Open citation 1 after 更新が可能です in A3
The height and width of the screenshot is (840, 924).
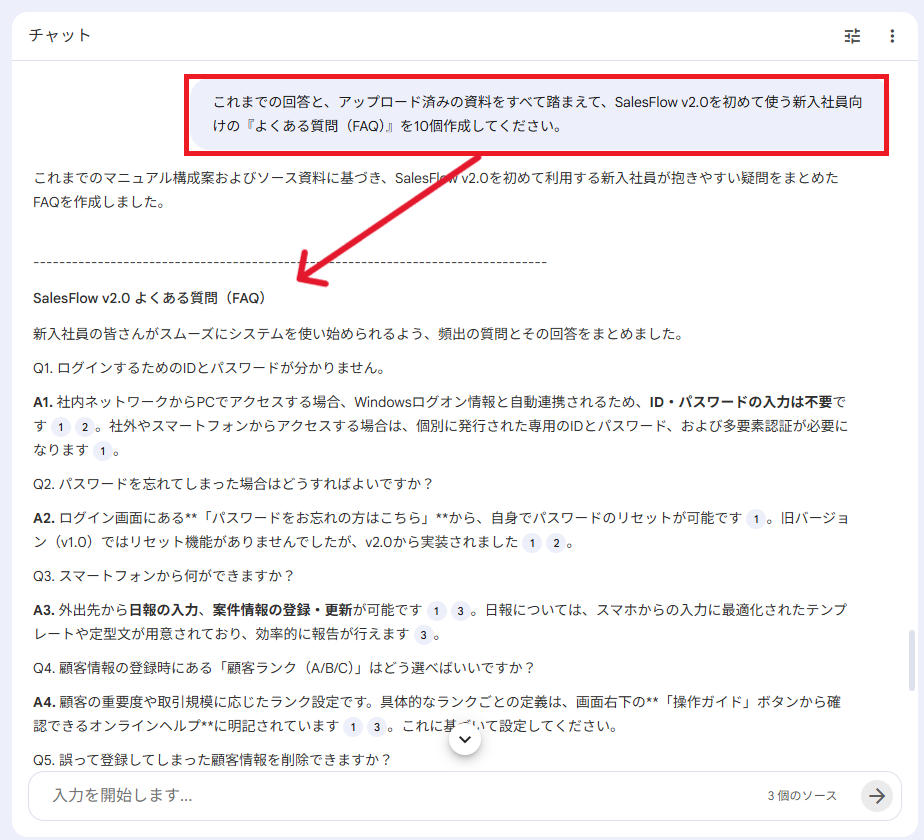pos(436,611)
